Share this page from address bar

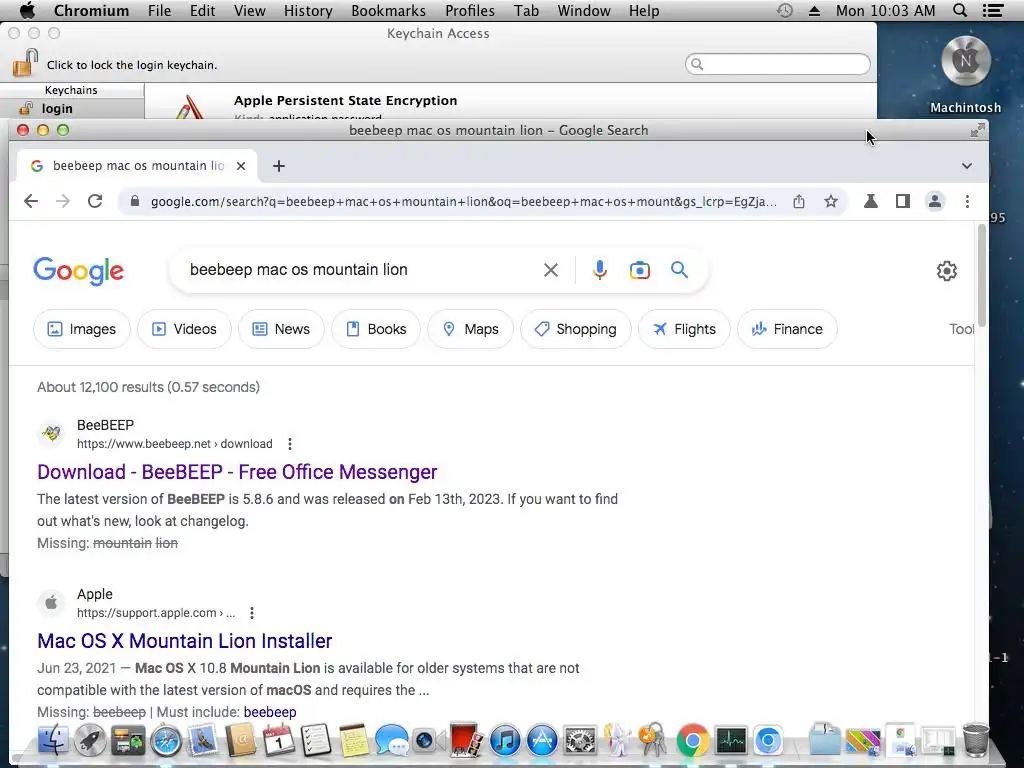pyautogui.click(x=799, y=201)
